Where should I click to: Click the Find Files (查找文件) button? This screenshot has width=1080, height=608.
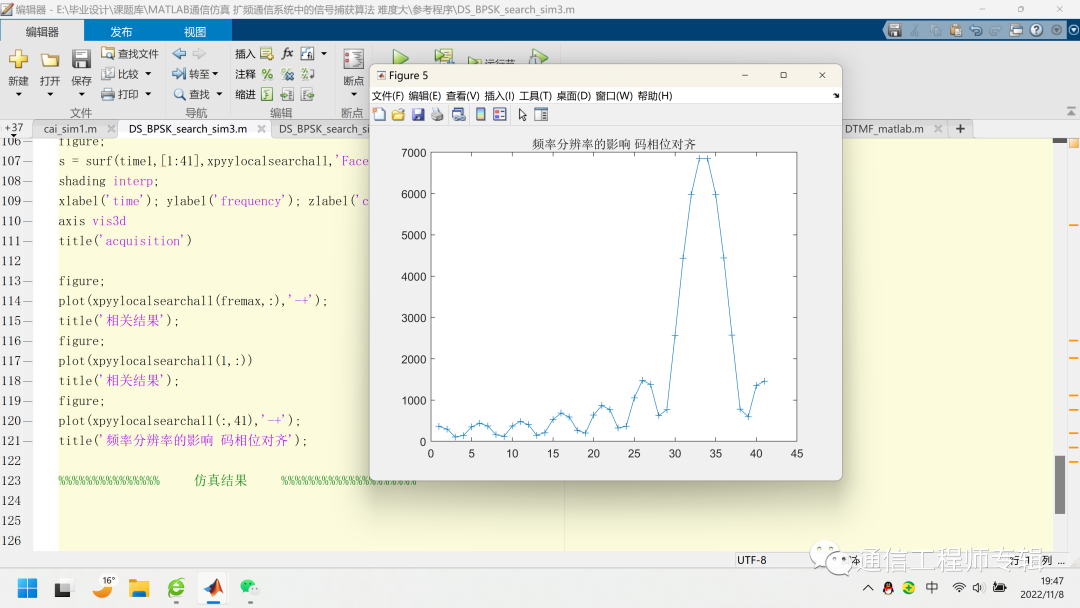click(x=129, y=54)
